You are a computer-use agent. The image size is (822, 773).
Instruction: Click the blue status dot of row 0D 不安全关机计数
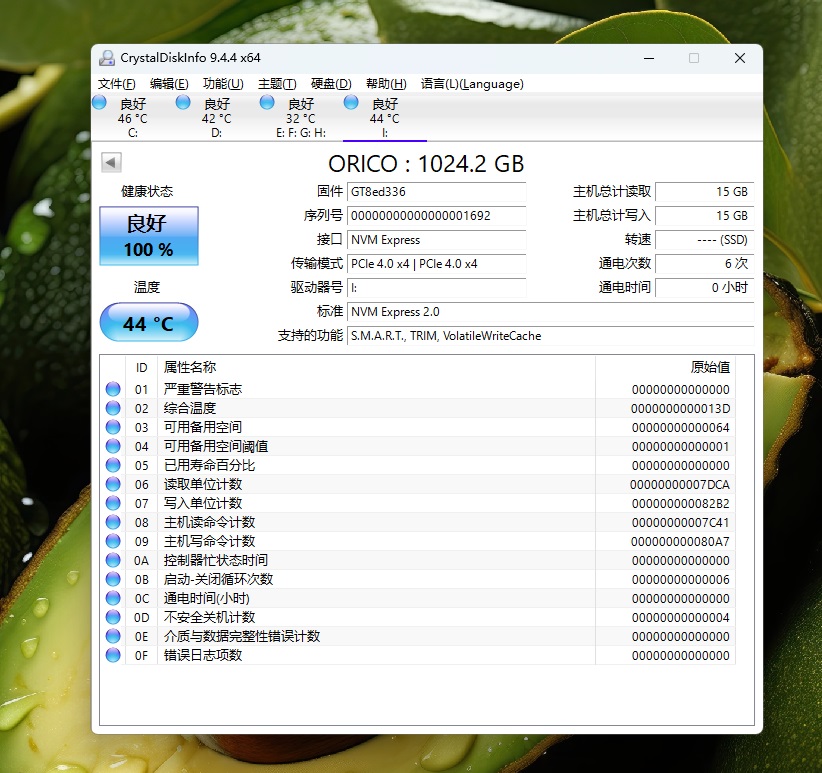click(113, 617)
